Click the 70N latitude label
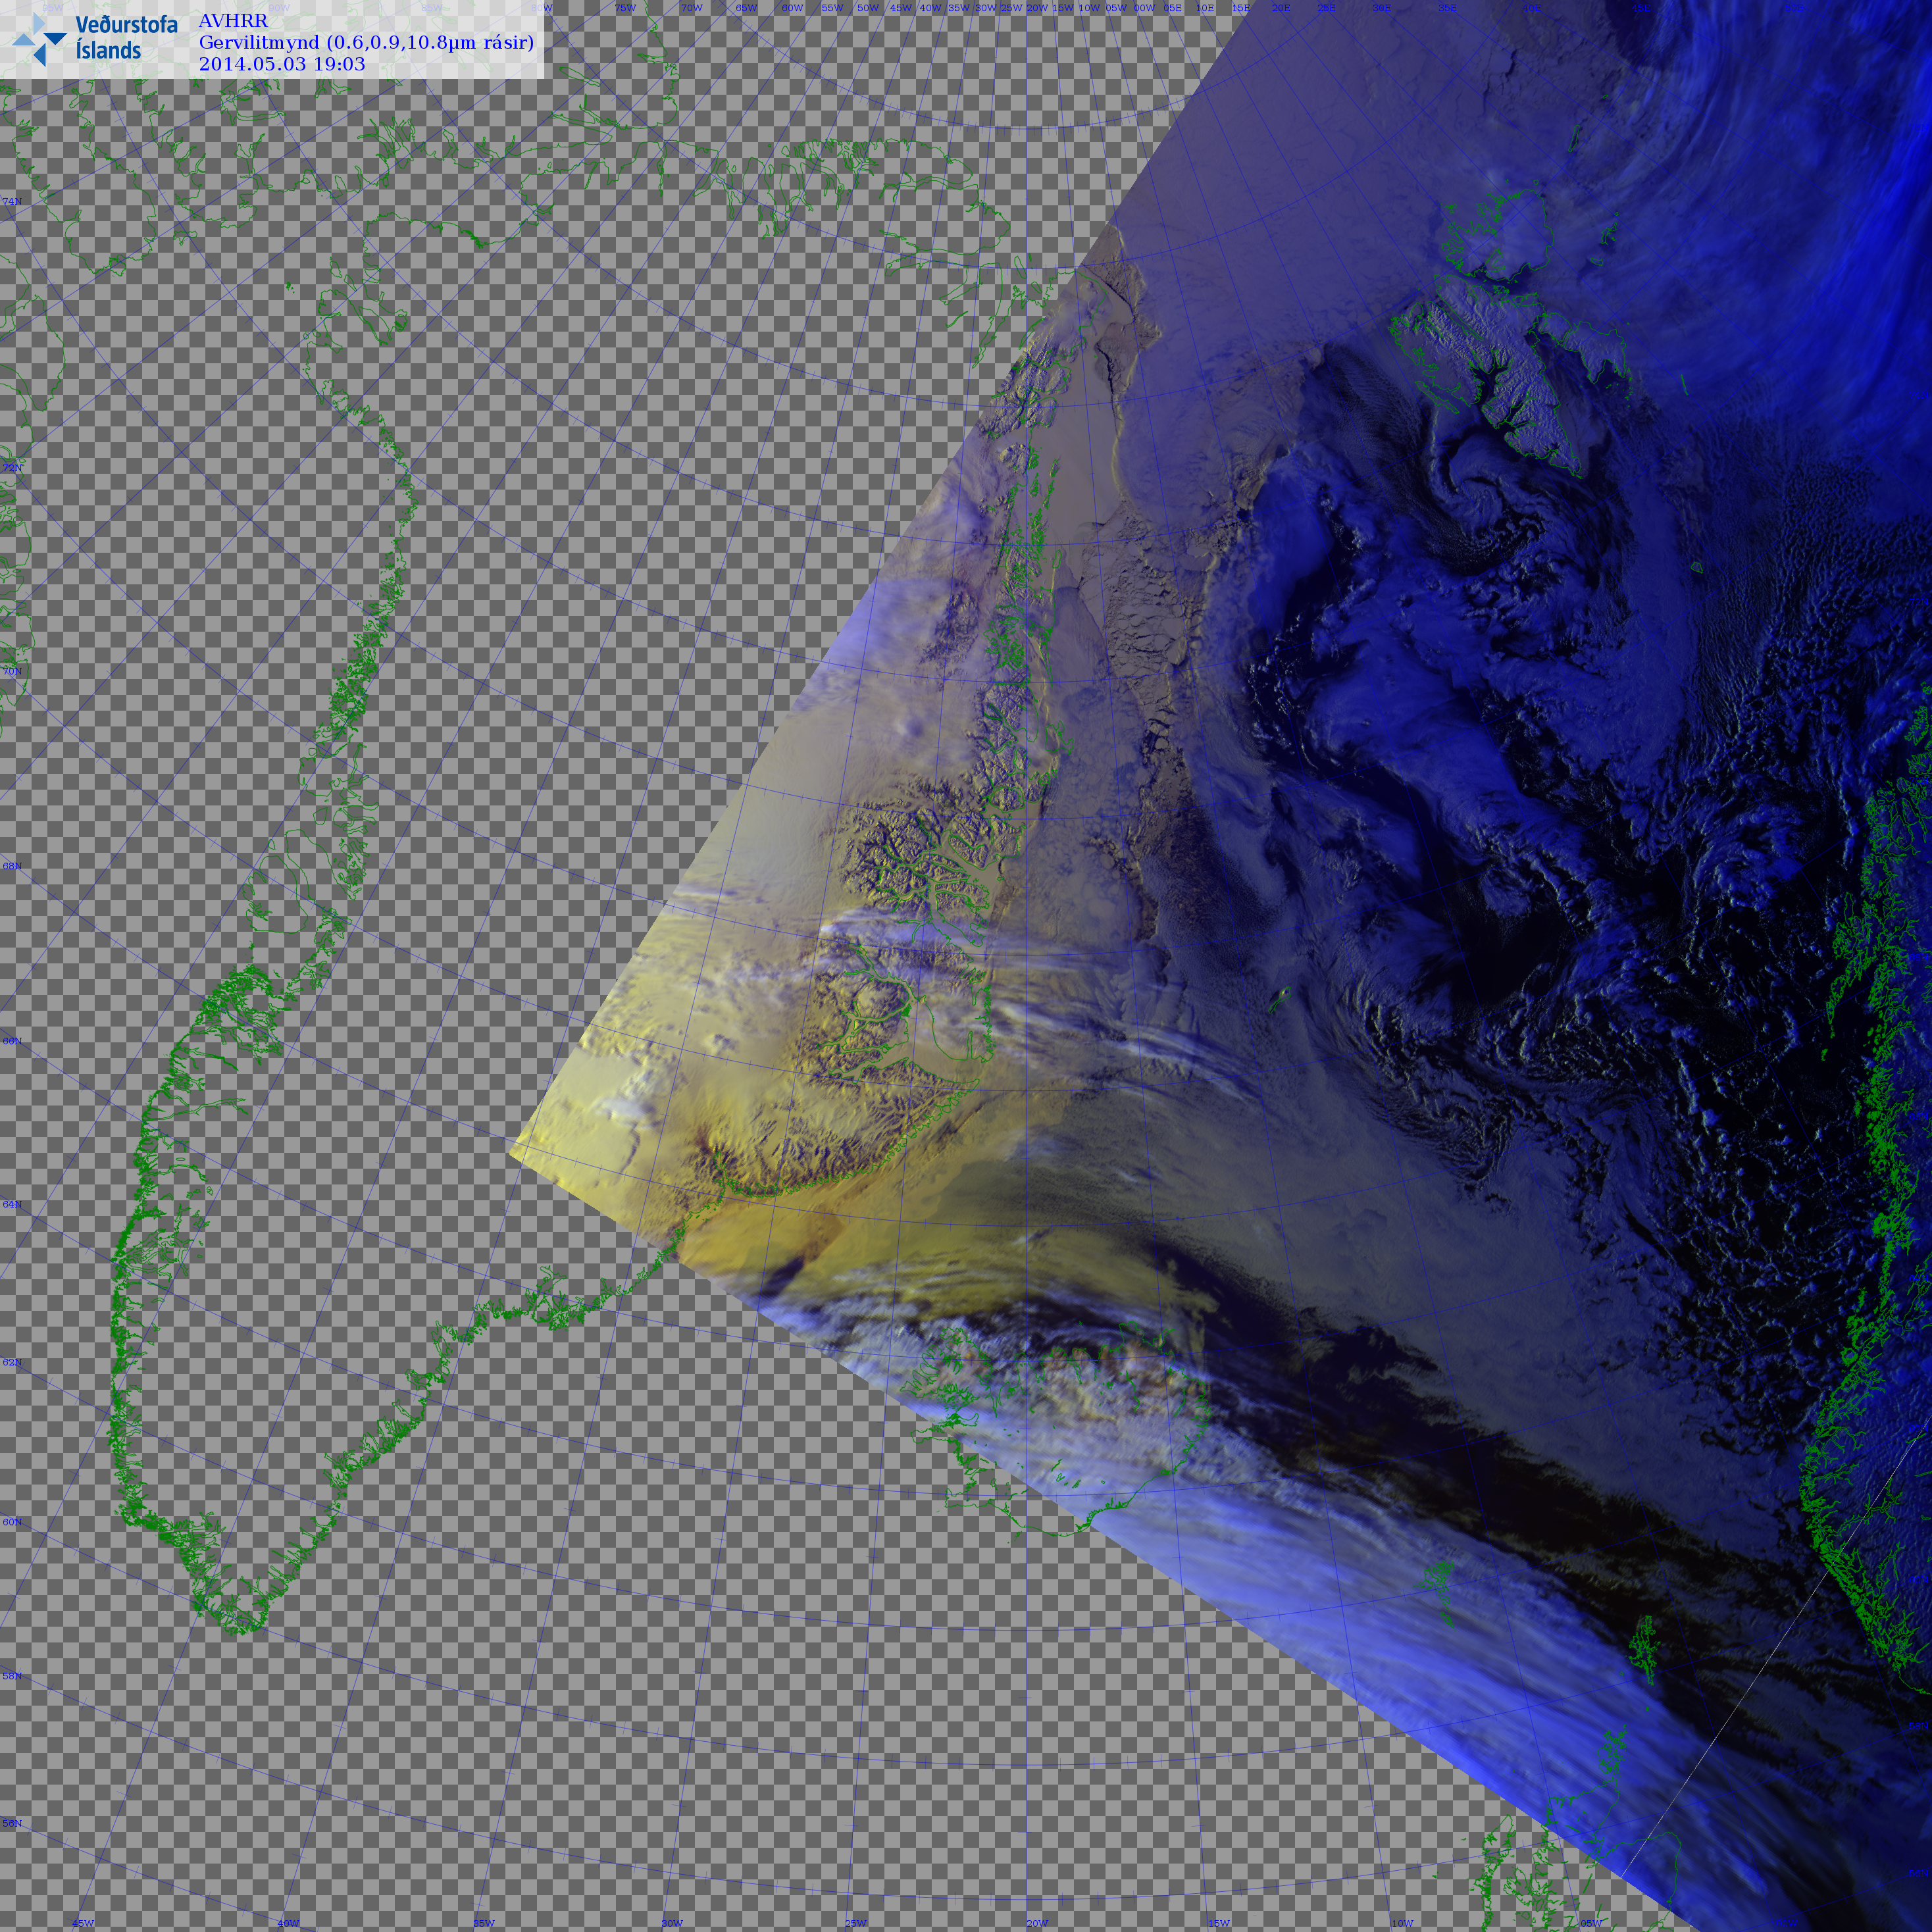This screenshot has width=1932, height=1932. (12, 671)
